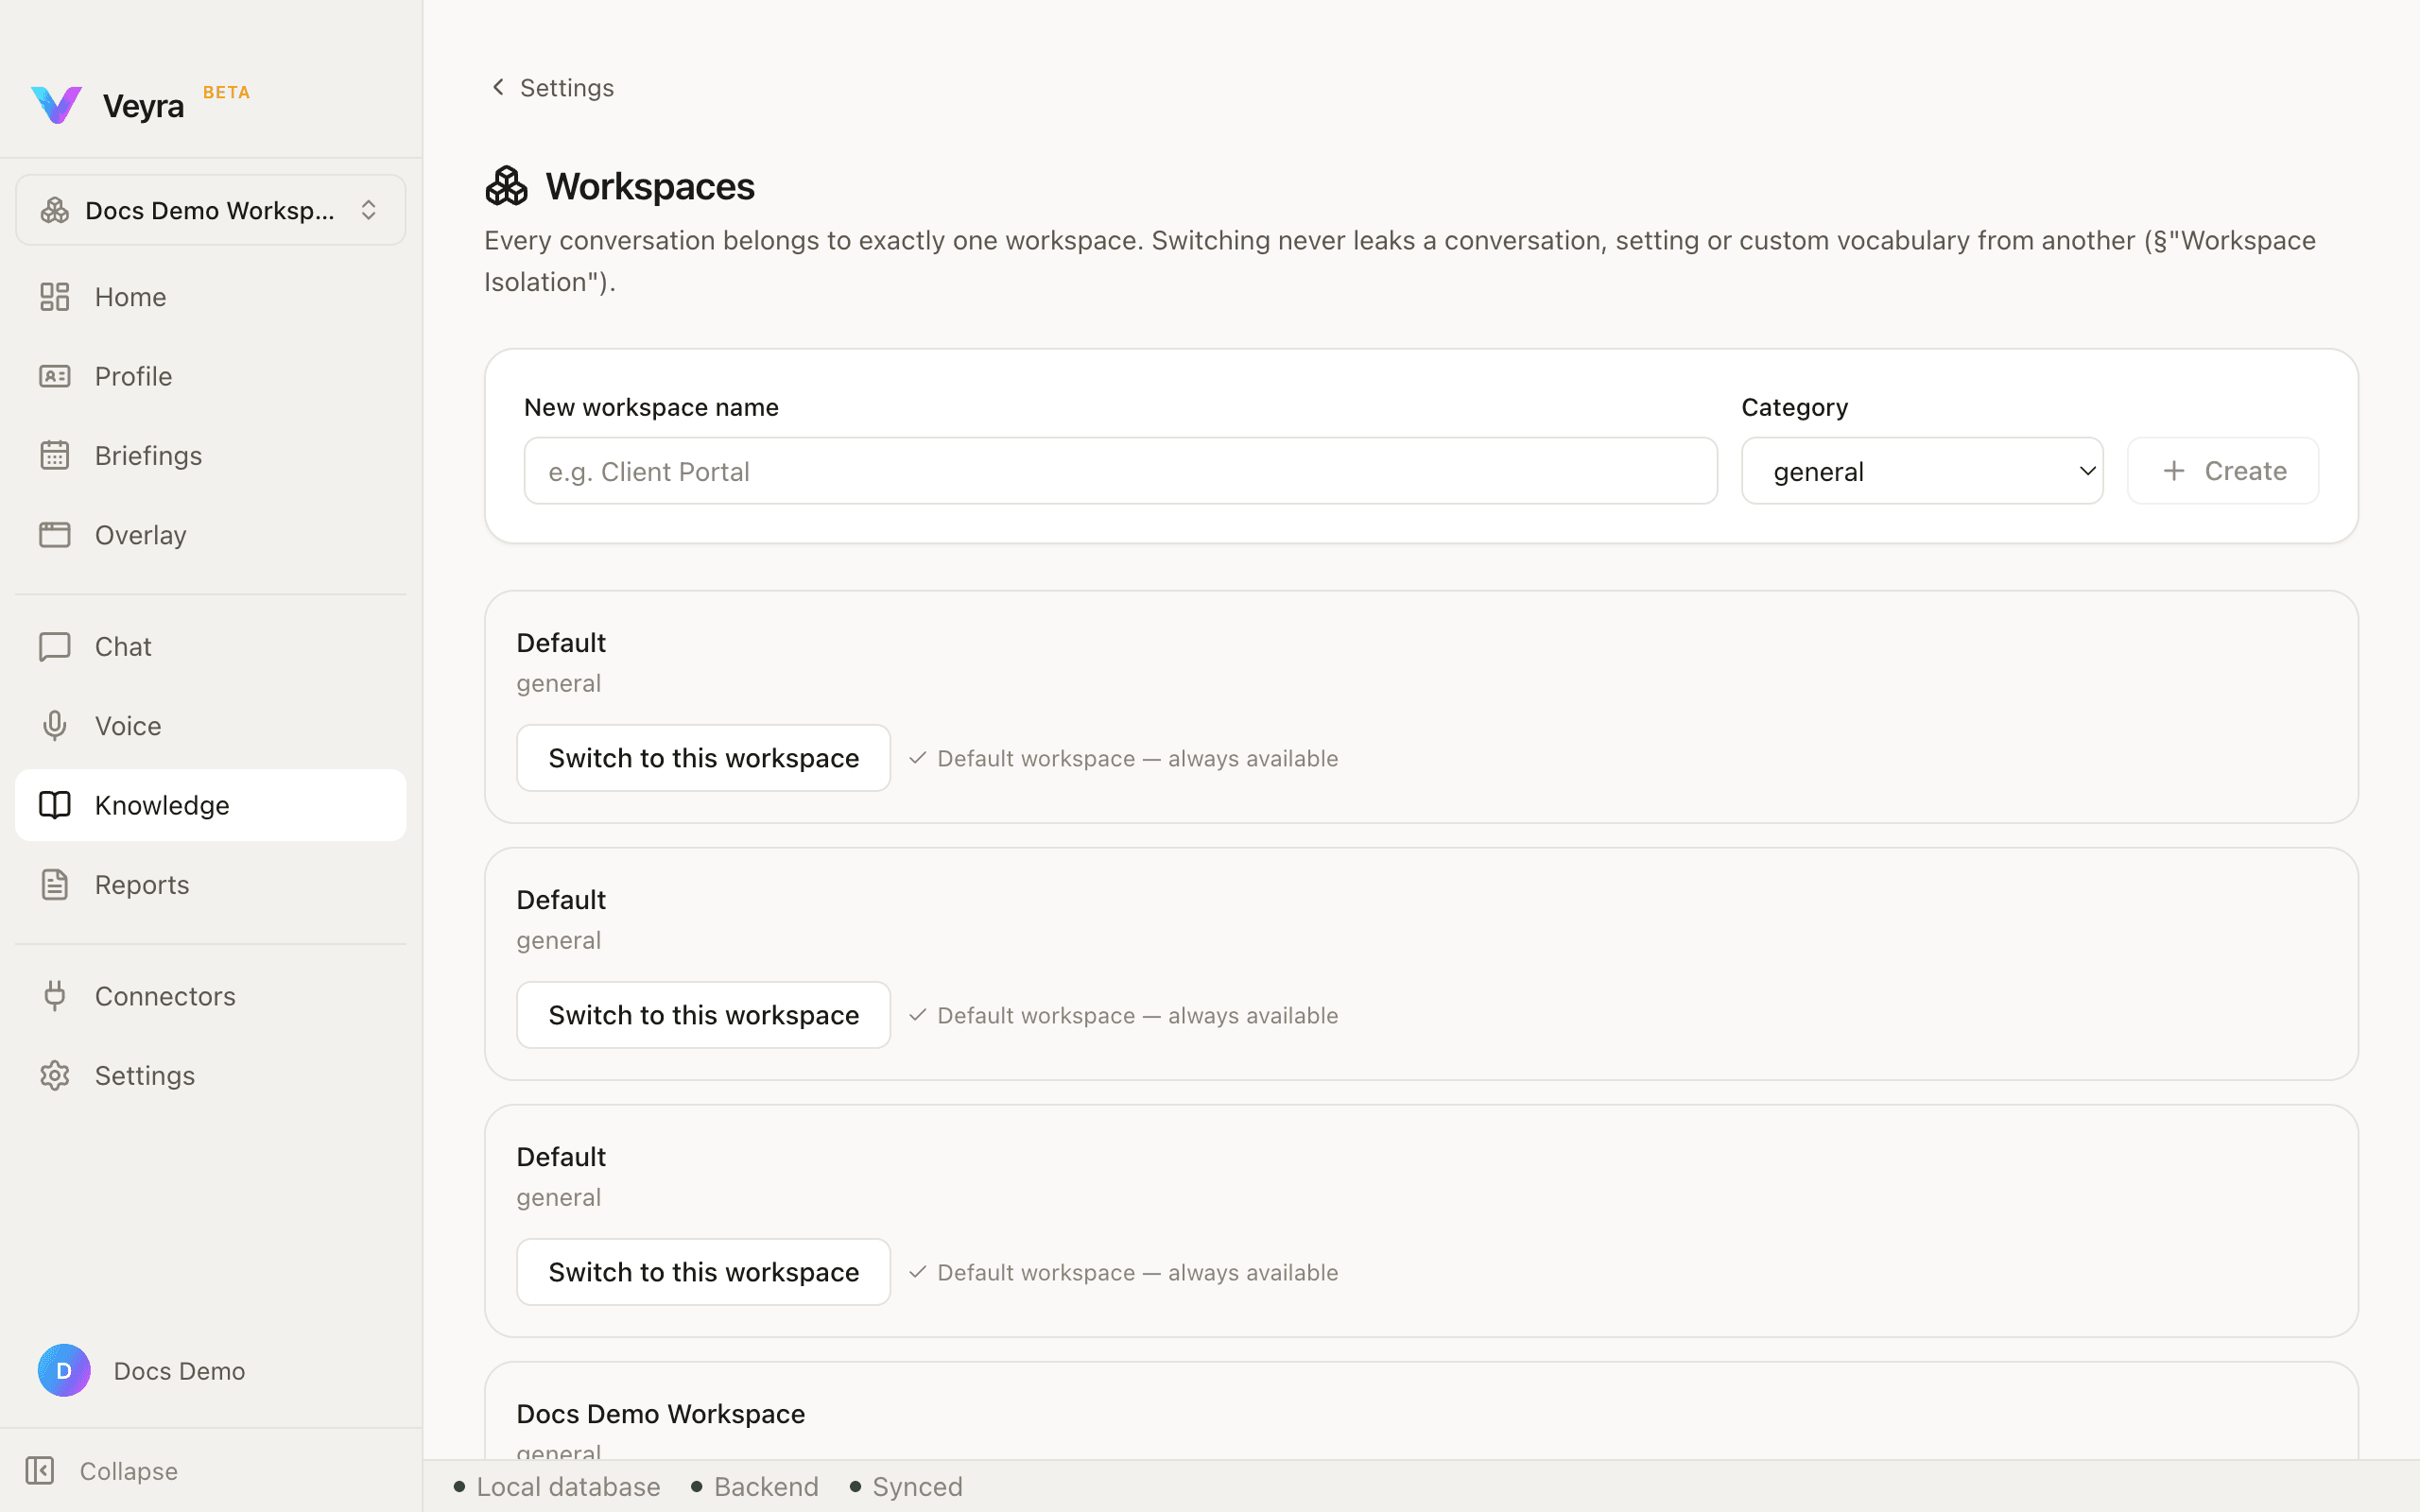Image resolution: width=2420 pixels, height=1512 pixels.
Task: Click the Veyra logo icon
Action: tap(56, 105)
